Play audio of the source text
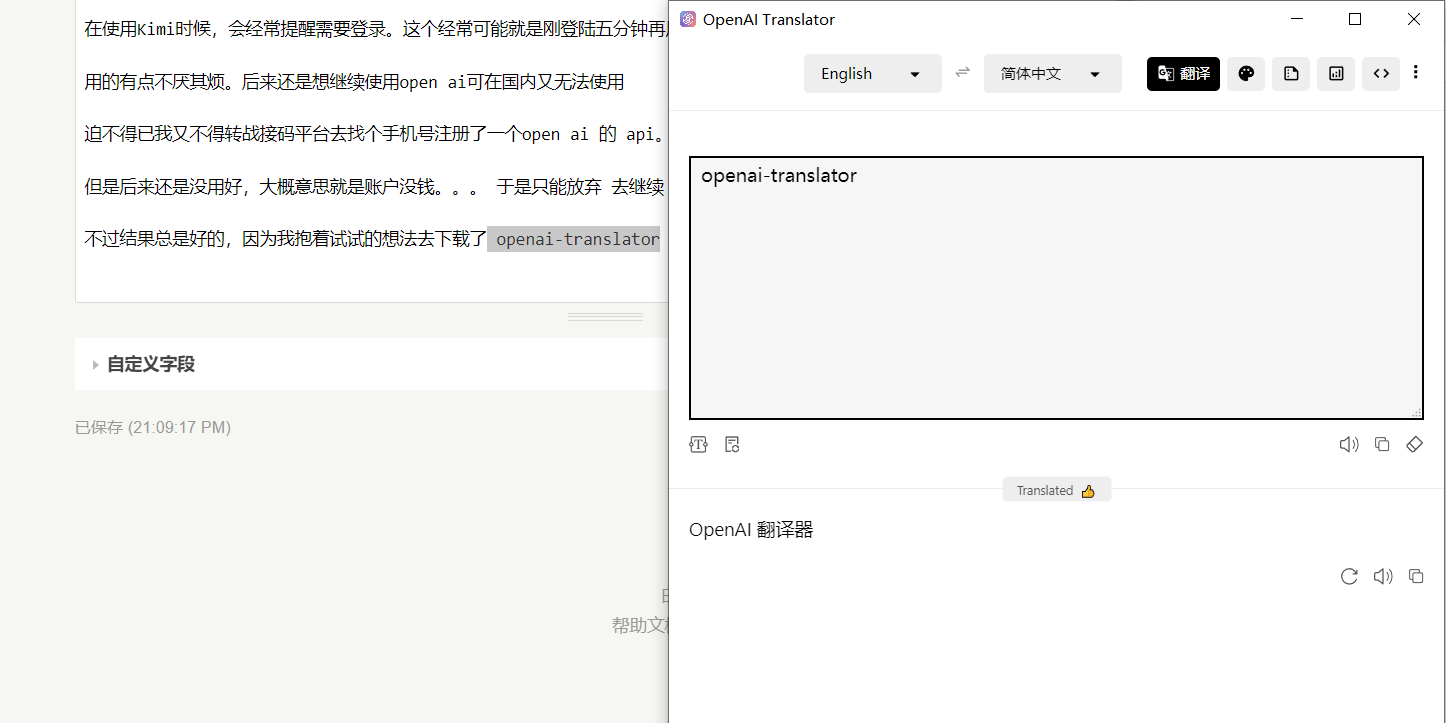This screenshot has width=1446, height=723. pos(1349,445)
